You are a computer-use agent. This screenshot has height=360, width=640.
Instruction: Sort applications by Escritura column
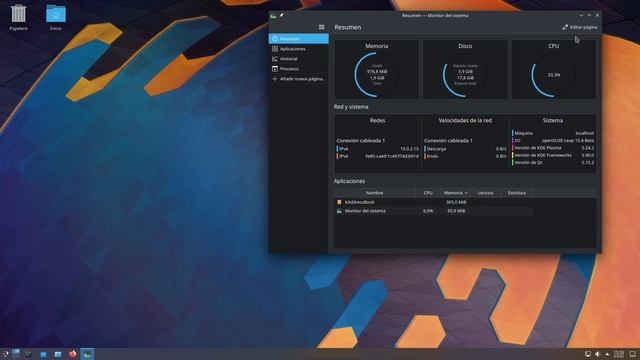click(x=517, y=193)
